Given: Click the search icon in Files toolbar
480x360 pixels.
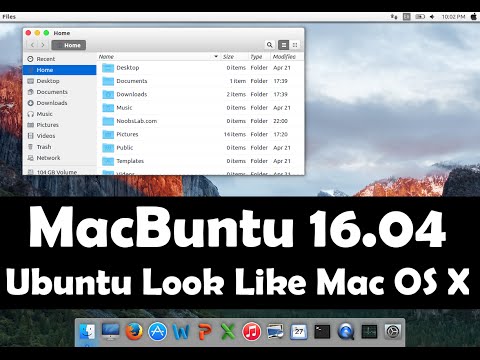Looking at the screenshot, I should click(270, 45).
